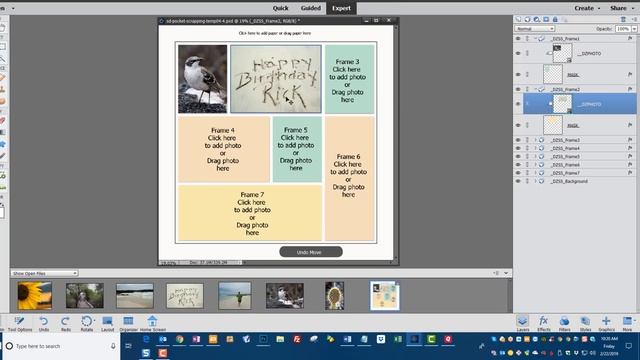
Task: Open the Show Open Files dropdown
Action: click(x=44, y=273)
